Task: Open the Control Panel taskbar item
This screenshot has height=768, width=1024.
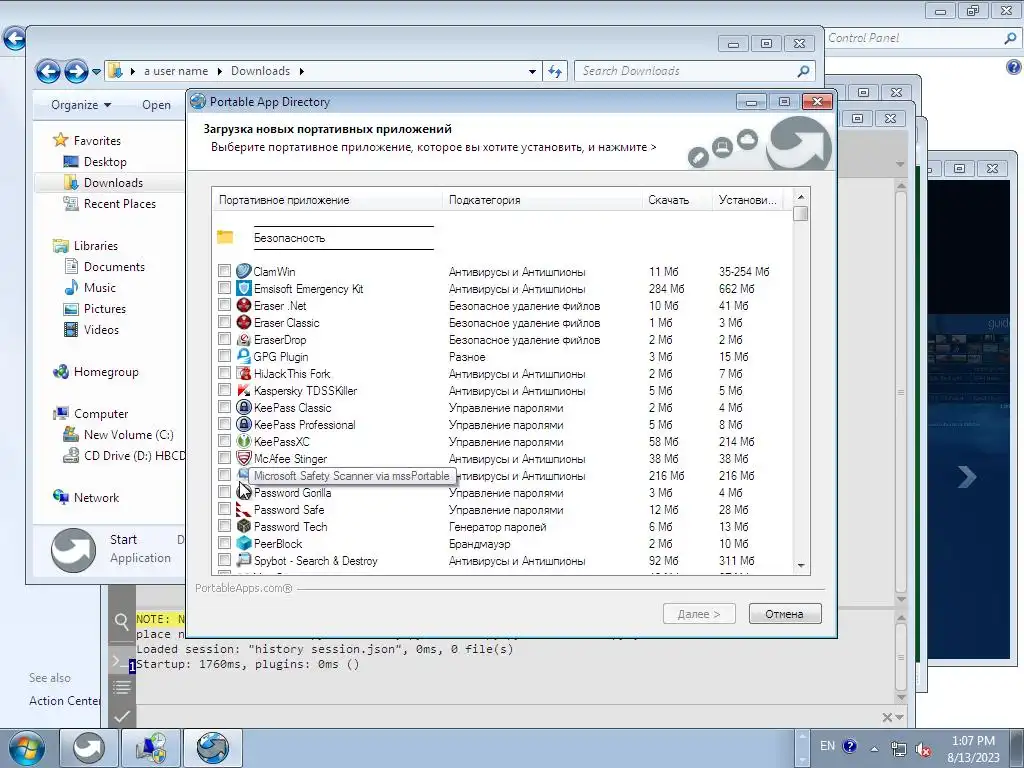Action: point(151,748)
